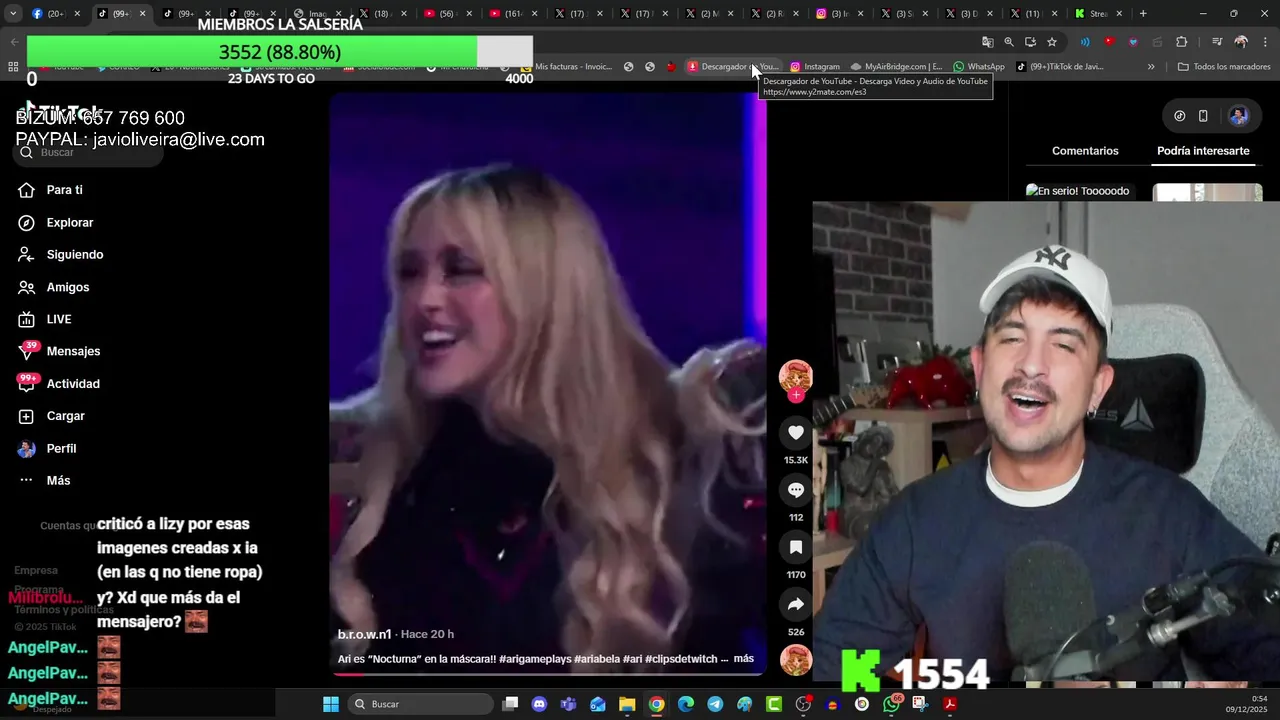This screenshot has height=720, width=1280.
Task: Open Chrome translate page icon
Action: pyautogui.click(x=988, y=42)
